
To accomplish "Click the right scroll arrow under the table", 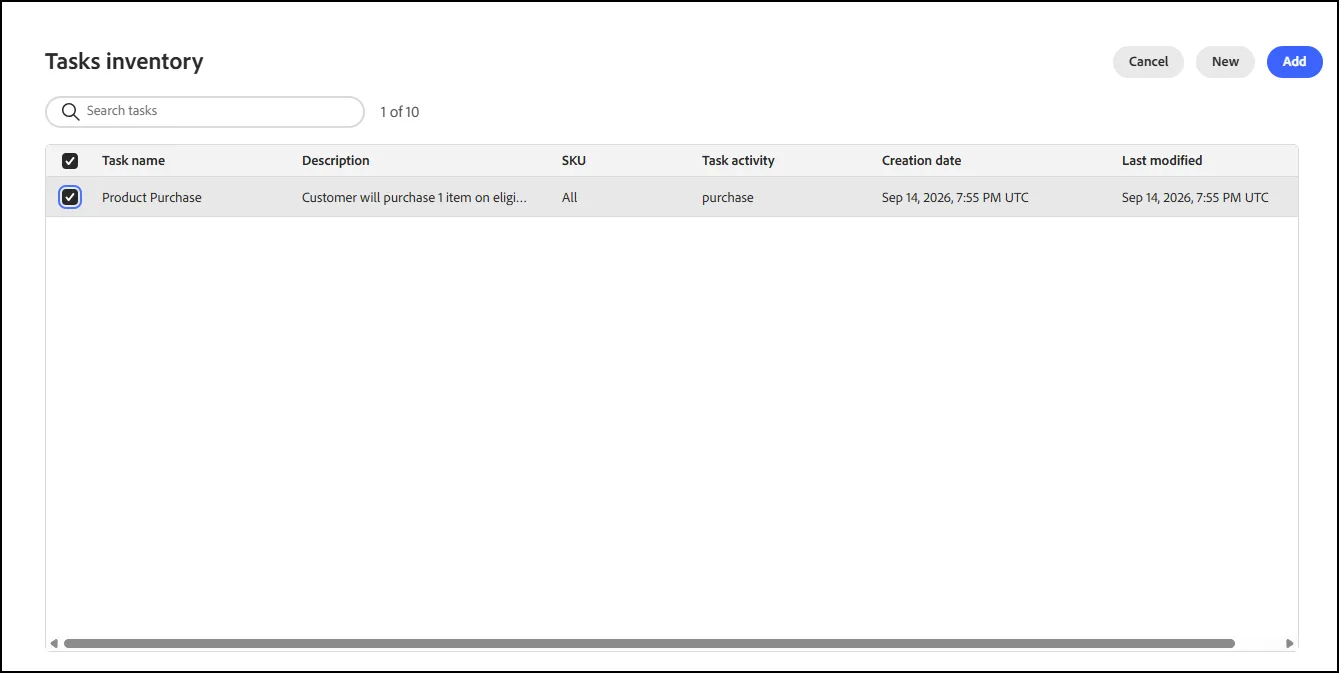I will click(x=1290, y=643).
